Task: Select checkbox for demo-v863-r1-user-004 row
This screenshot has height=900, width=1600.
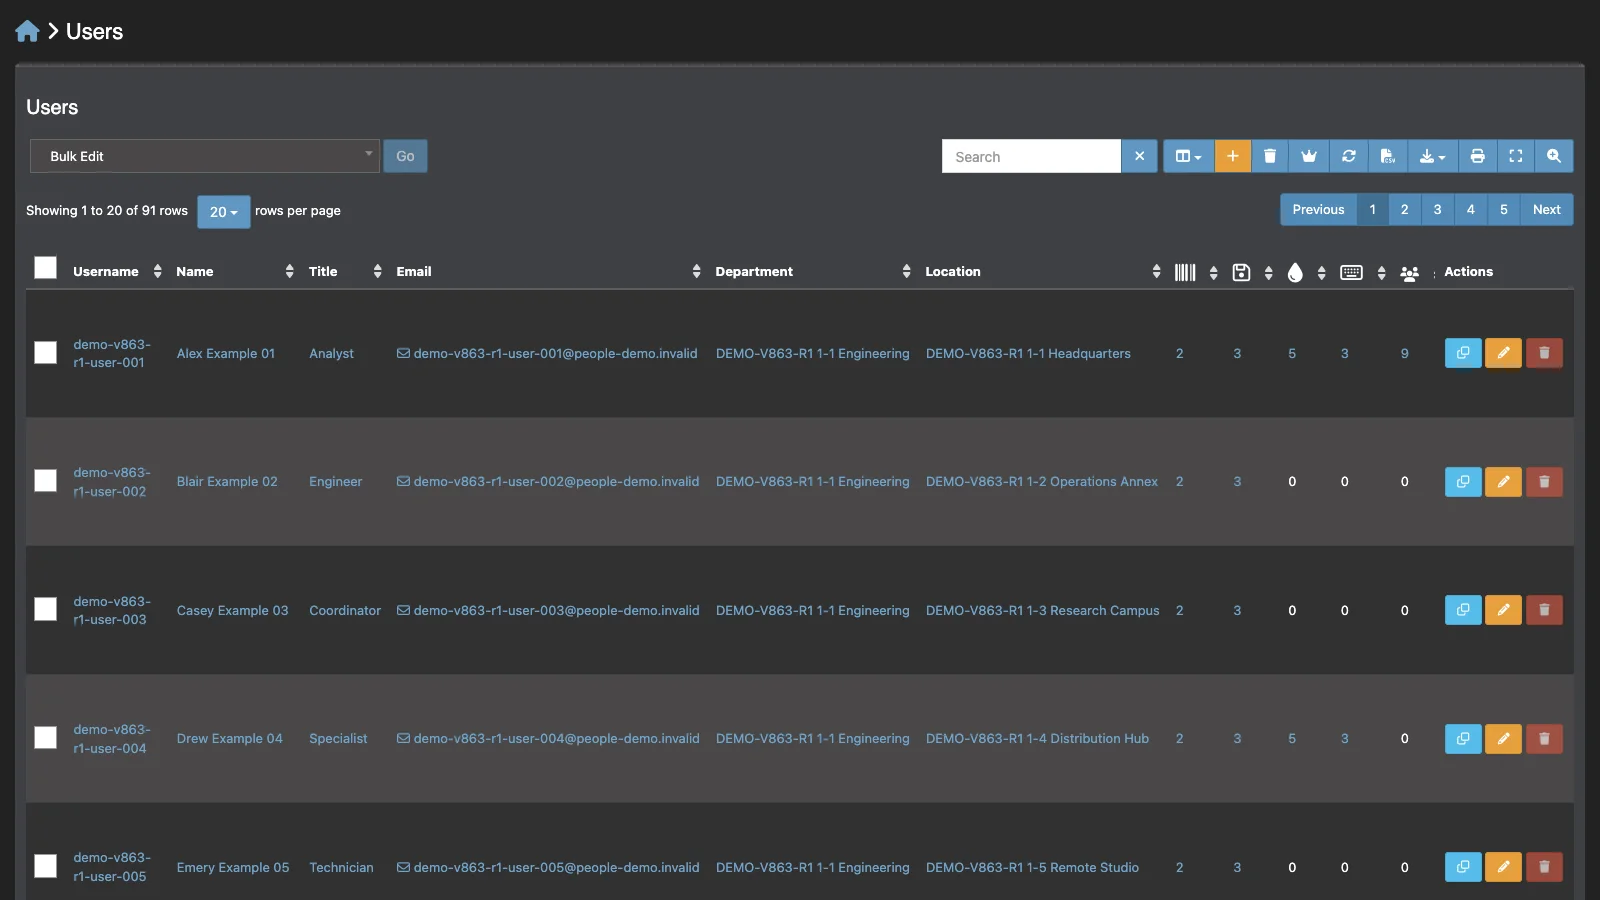Action: (x=45, y=738)
